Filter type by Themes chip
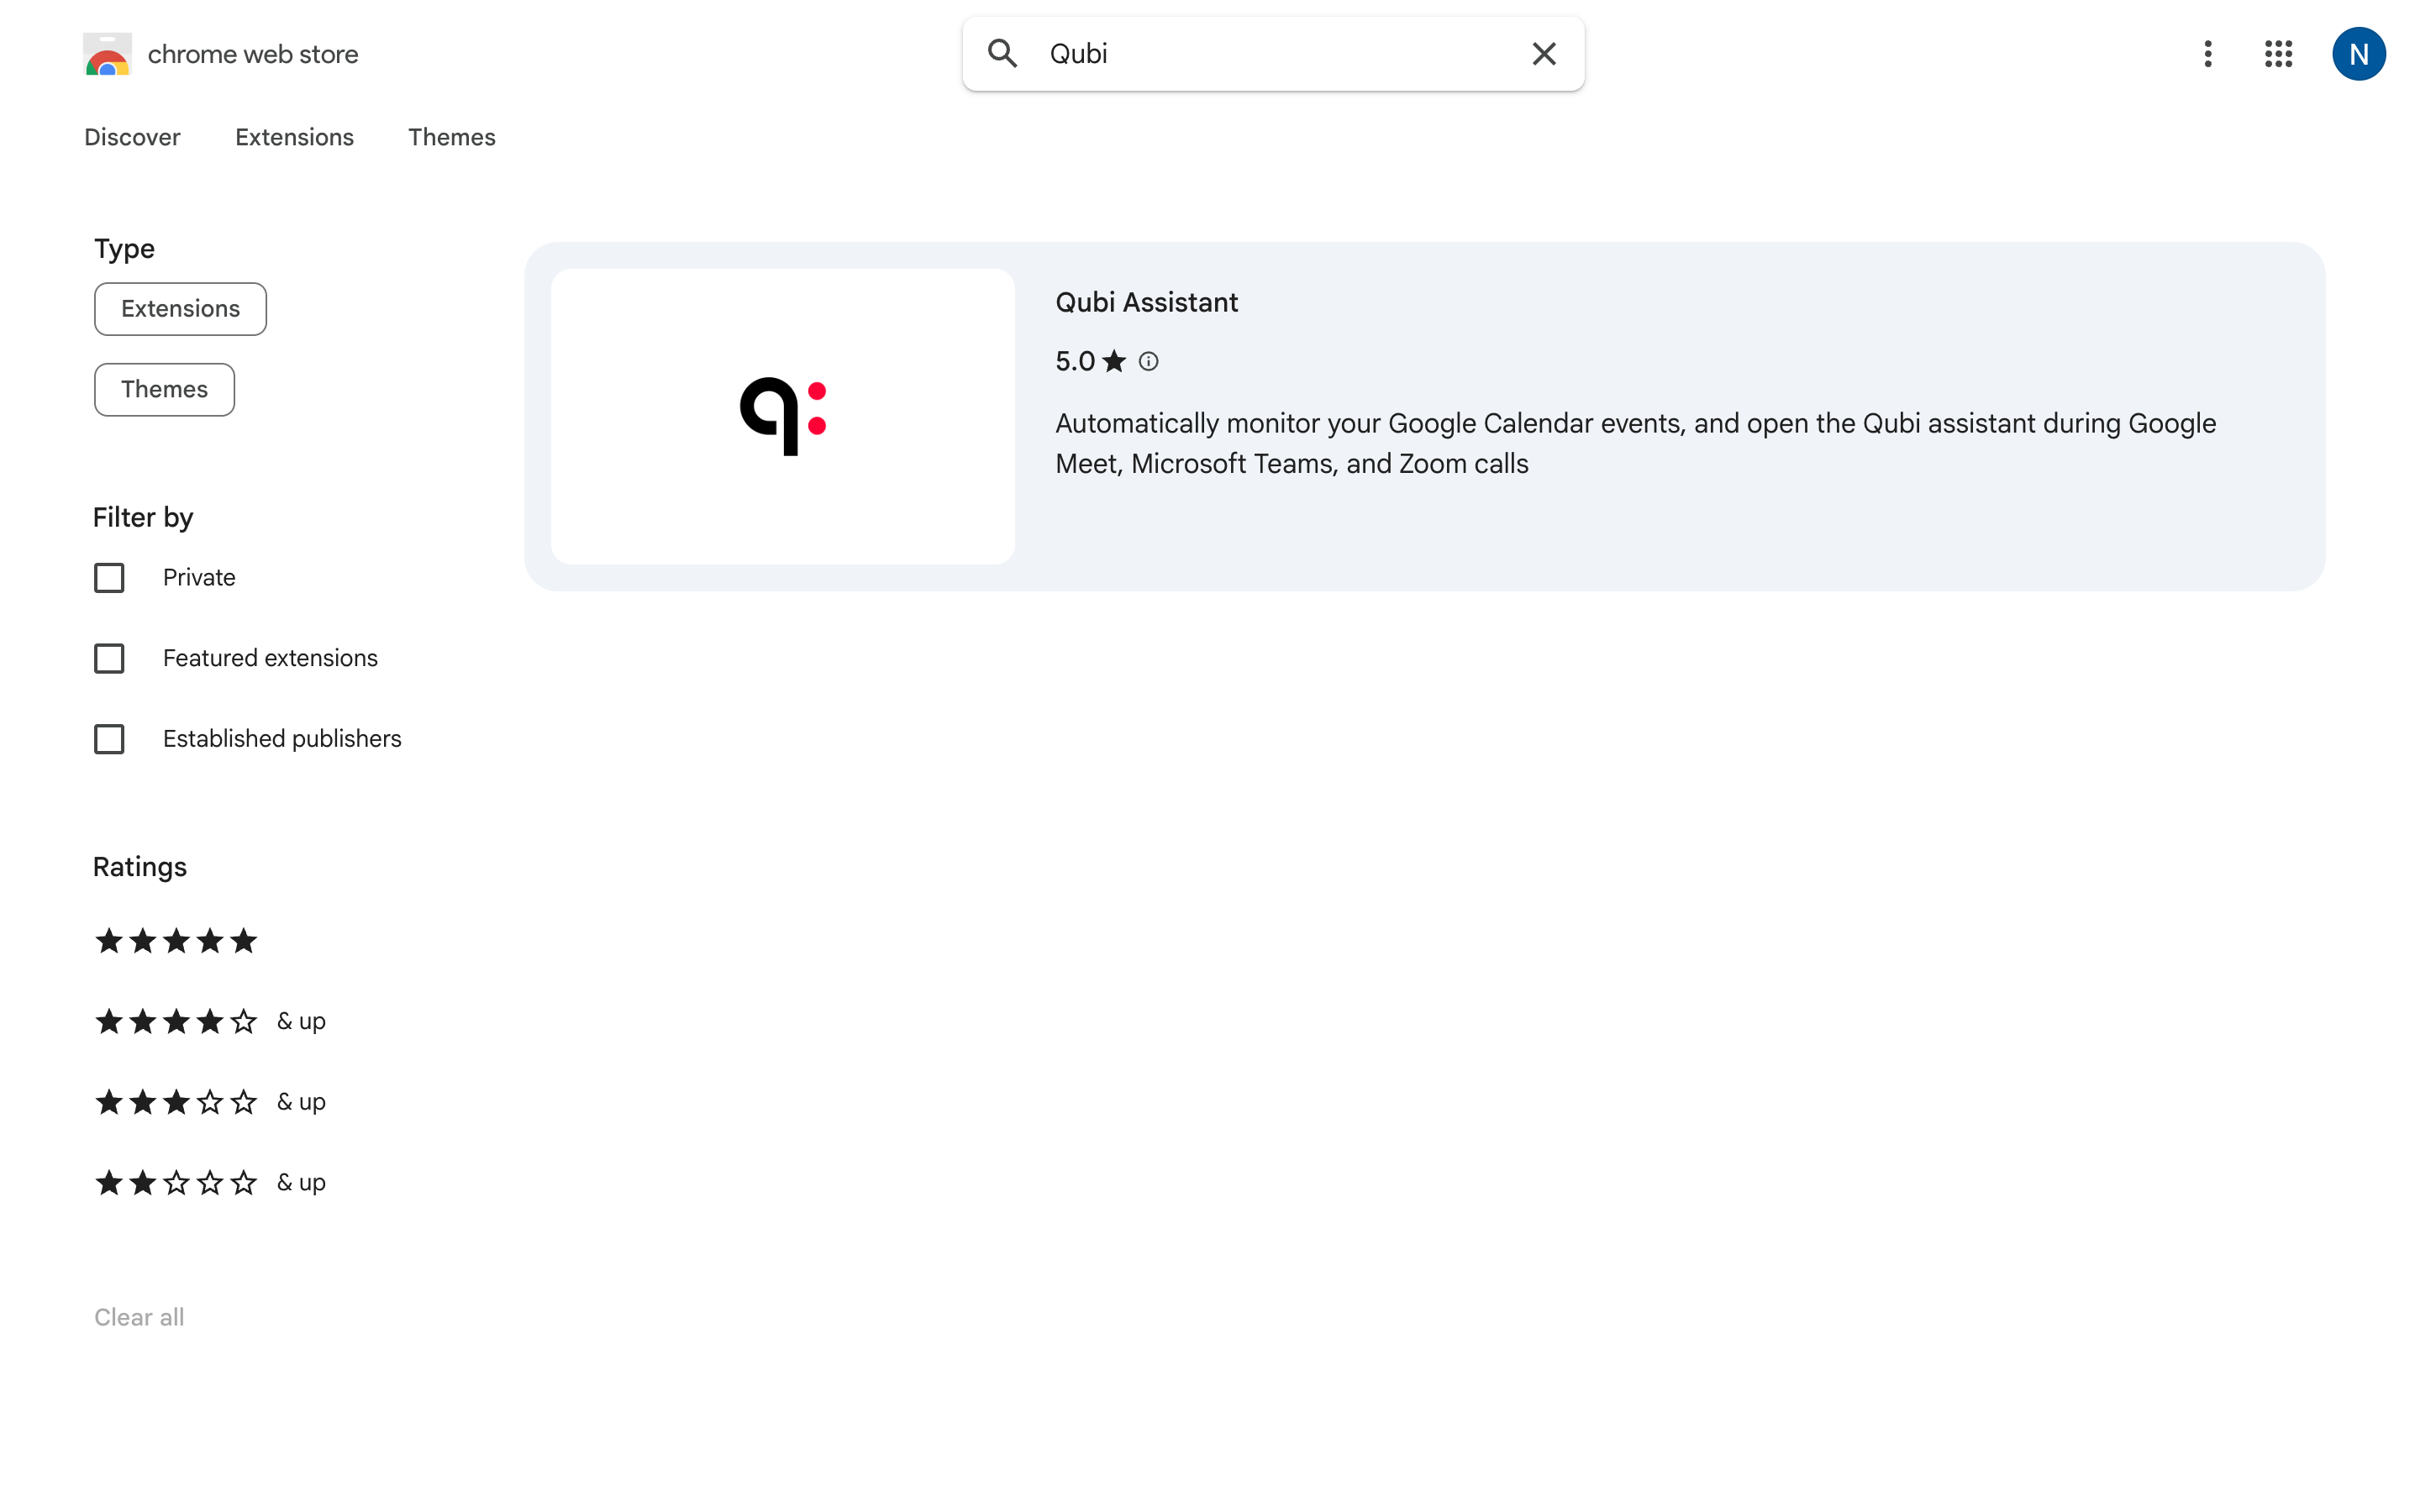The image size is (2420, 1512). (164, 390)
